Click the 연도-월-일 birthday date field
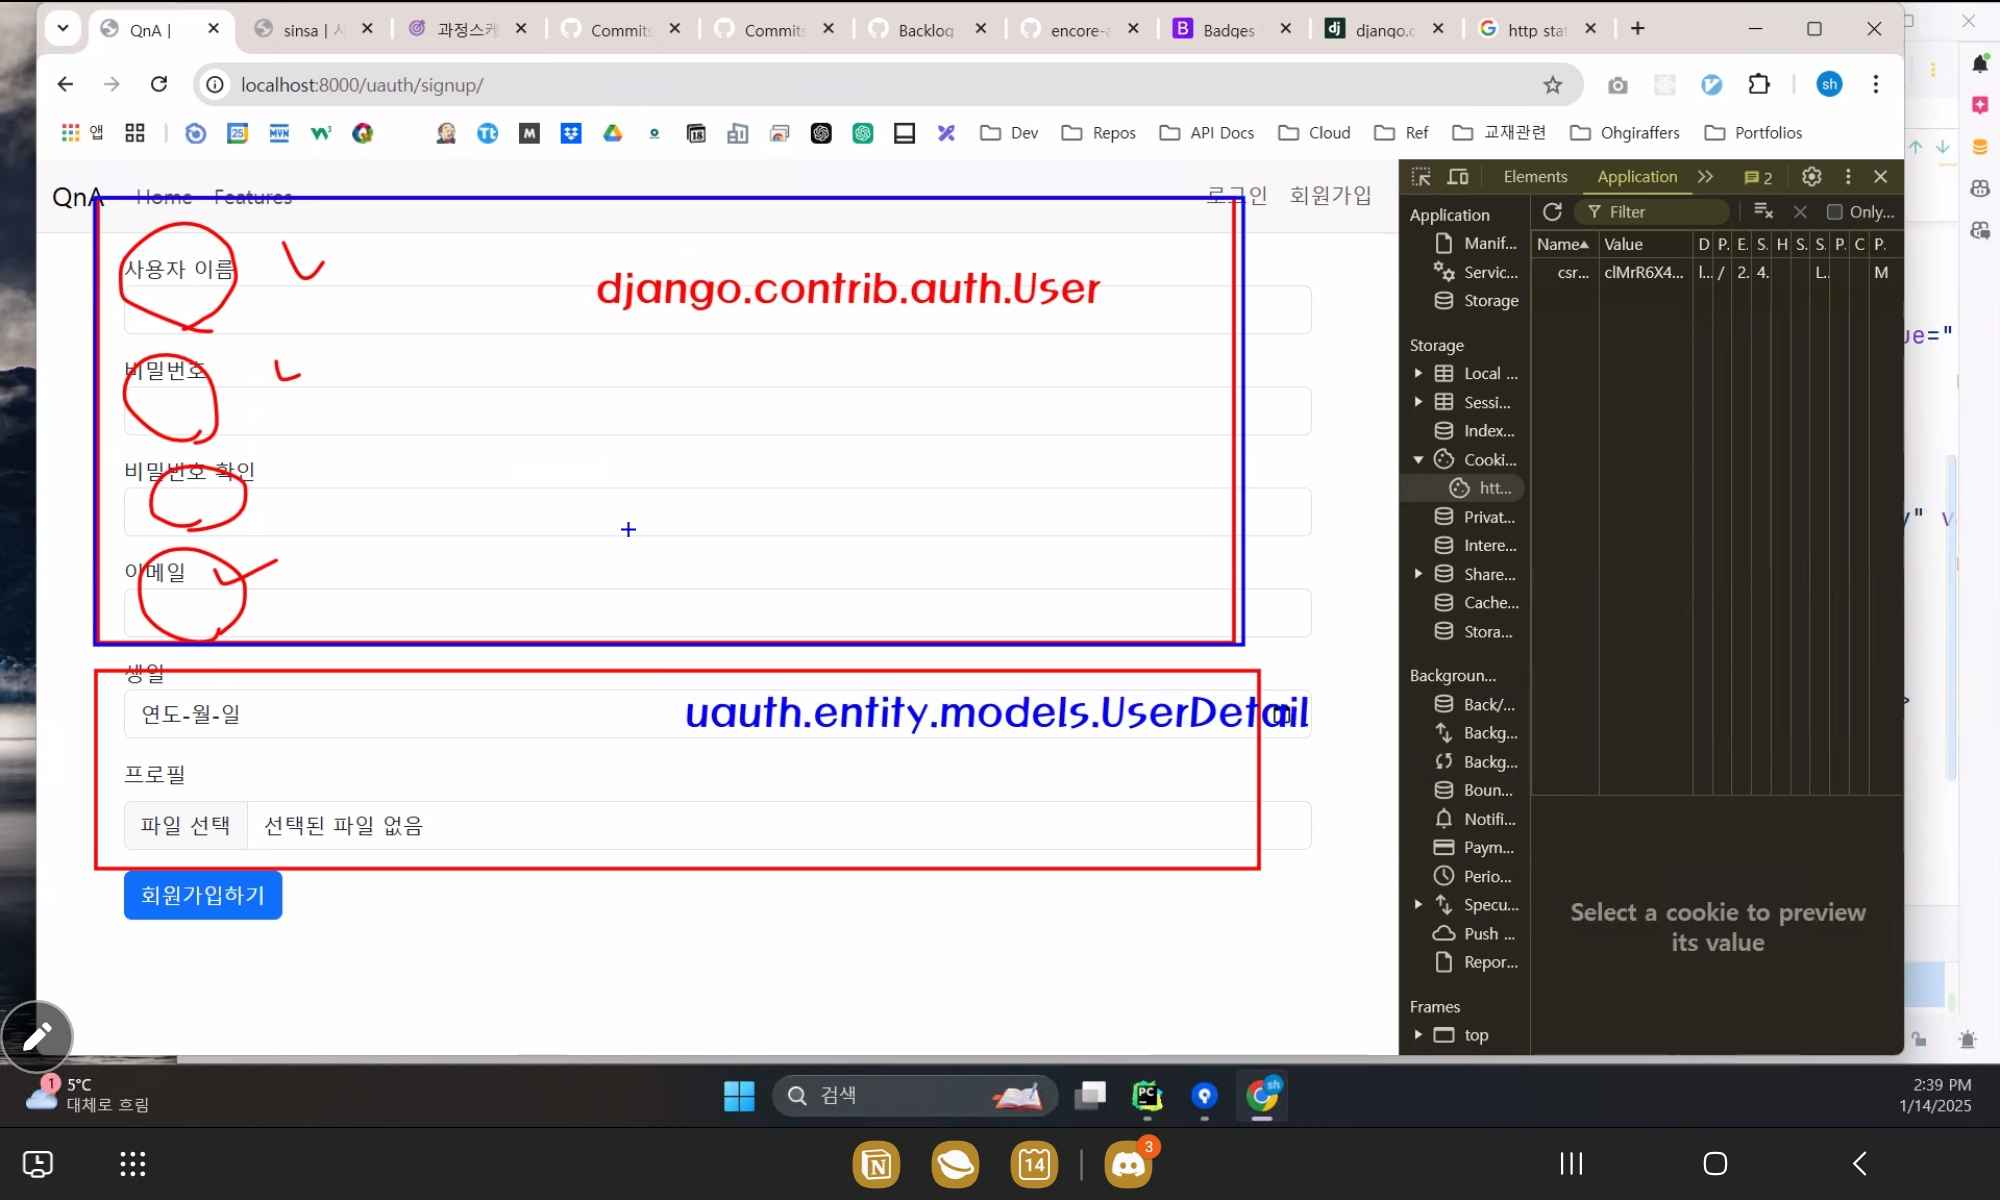The image size is (2000, 1200). (400, 714)
